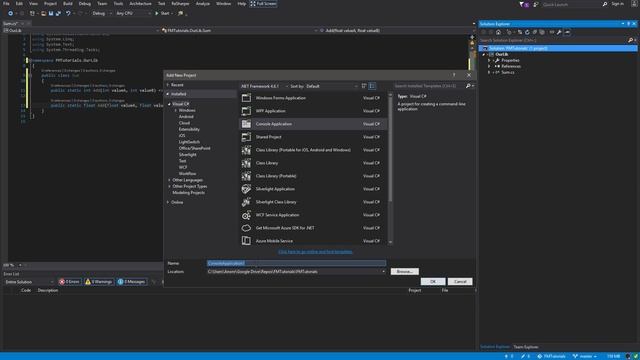Collapse the Visual C# template node

pyautogui.click(x=169, y=104)
